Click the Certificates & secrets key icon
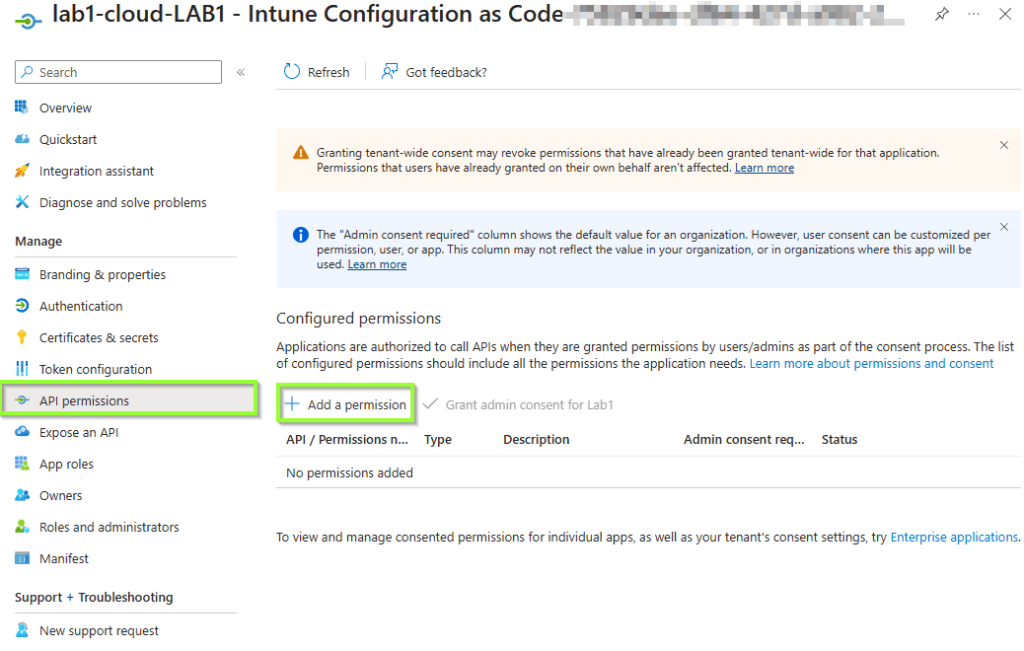This screenshot has width=1024, height=651. point(22,338)
